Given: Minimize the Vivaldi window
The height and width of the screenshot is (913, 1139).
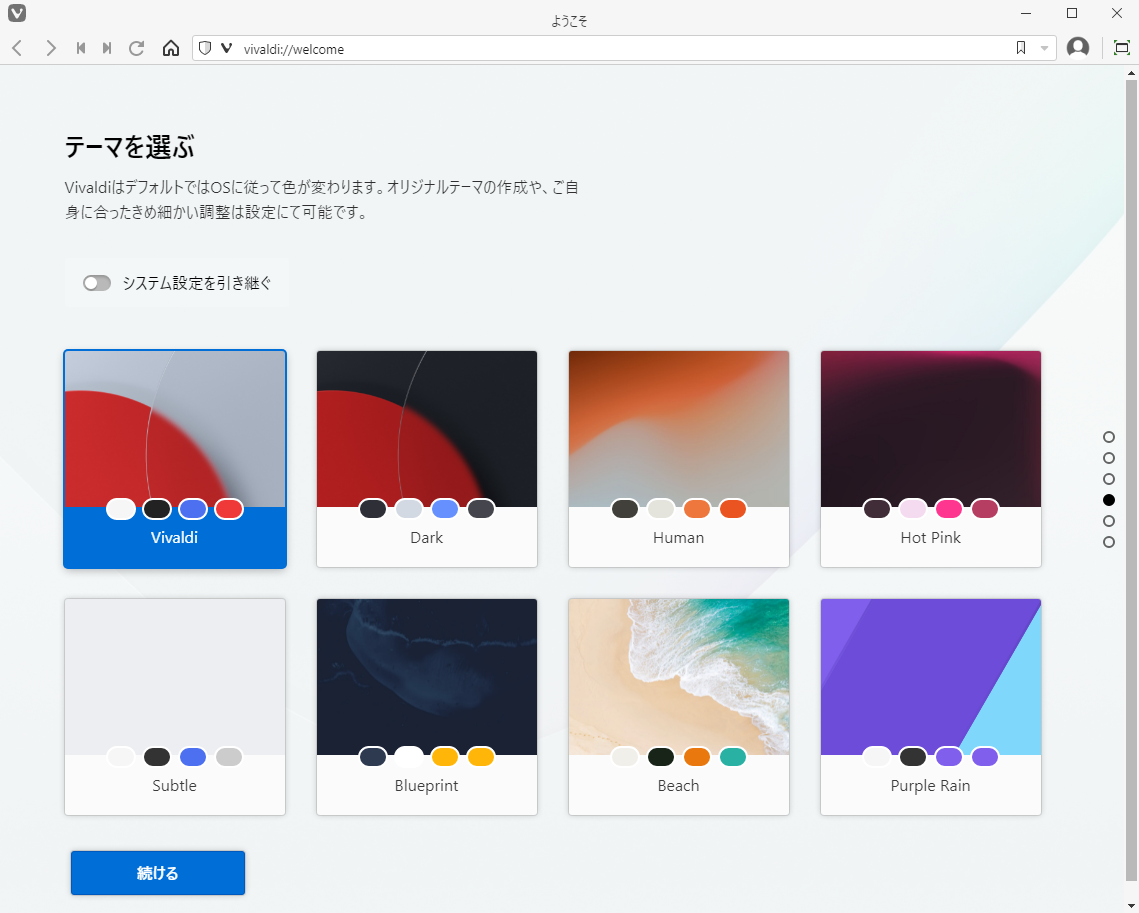Looking at the screenshot, I should (x=1026, y=13).
